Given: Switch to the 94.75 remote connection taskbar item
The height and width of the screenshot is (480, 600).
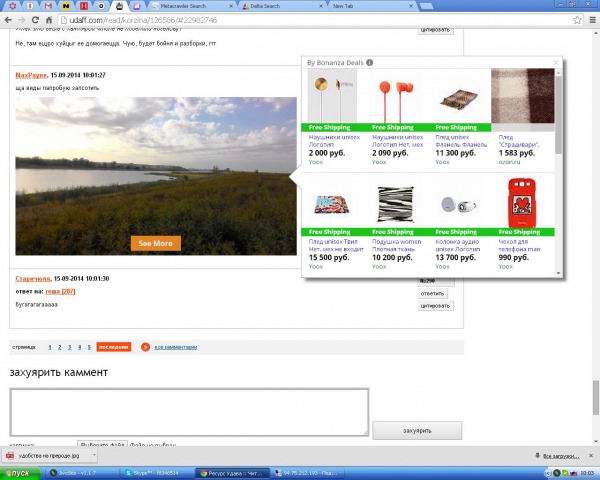Looking at the screenshot, I should pos(306,473).
